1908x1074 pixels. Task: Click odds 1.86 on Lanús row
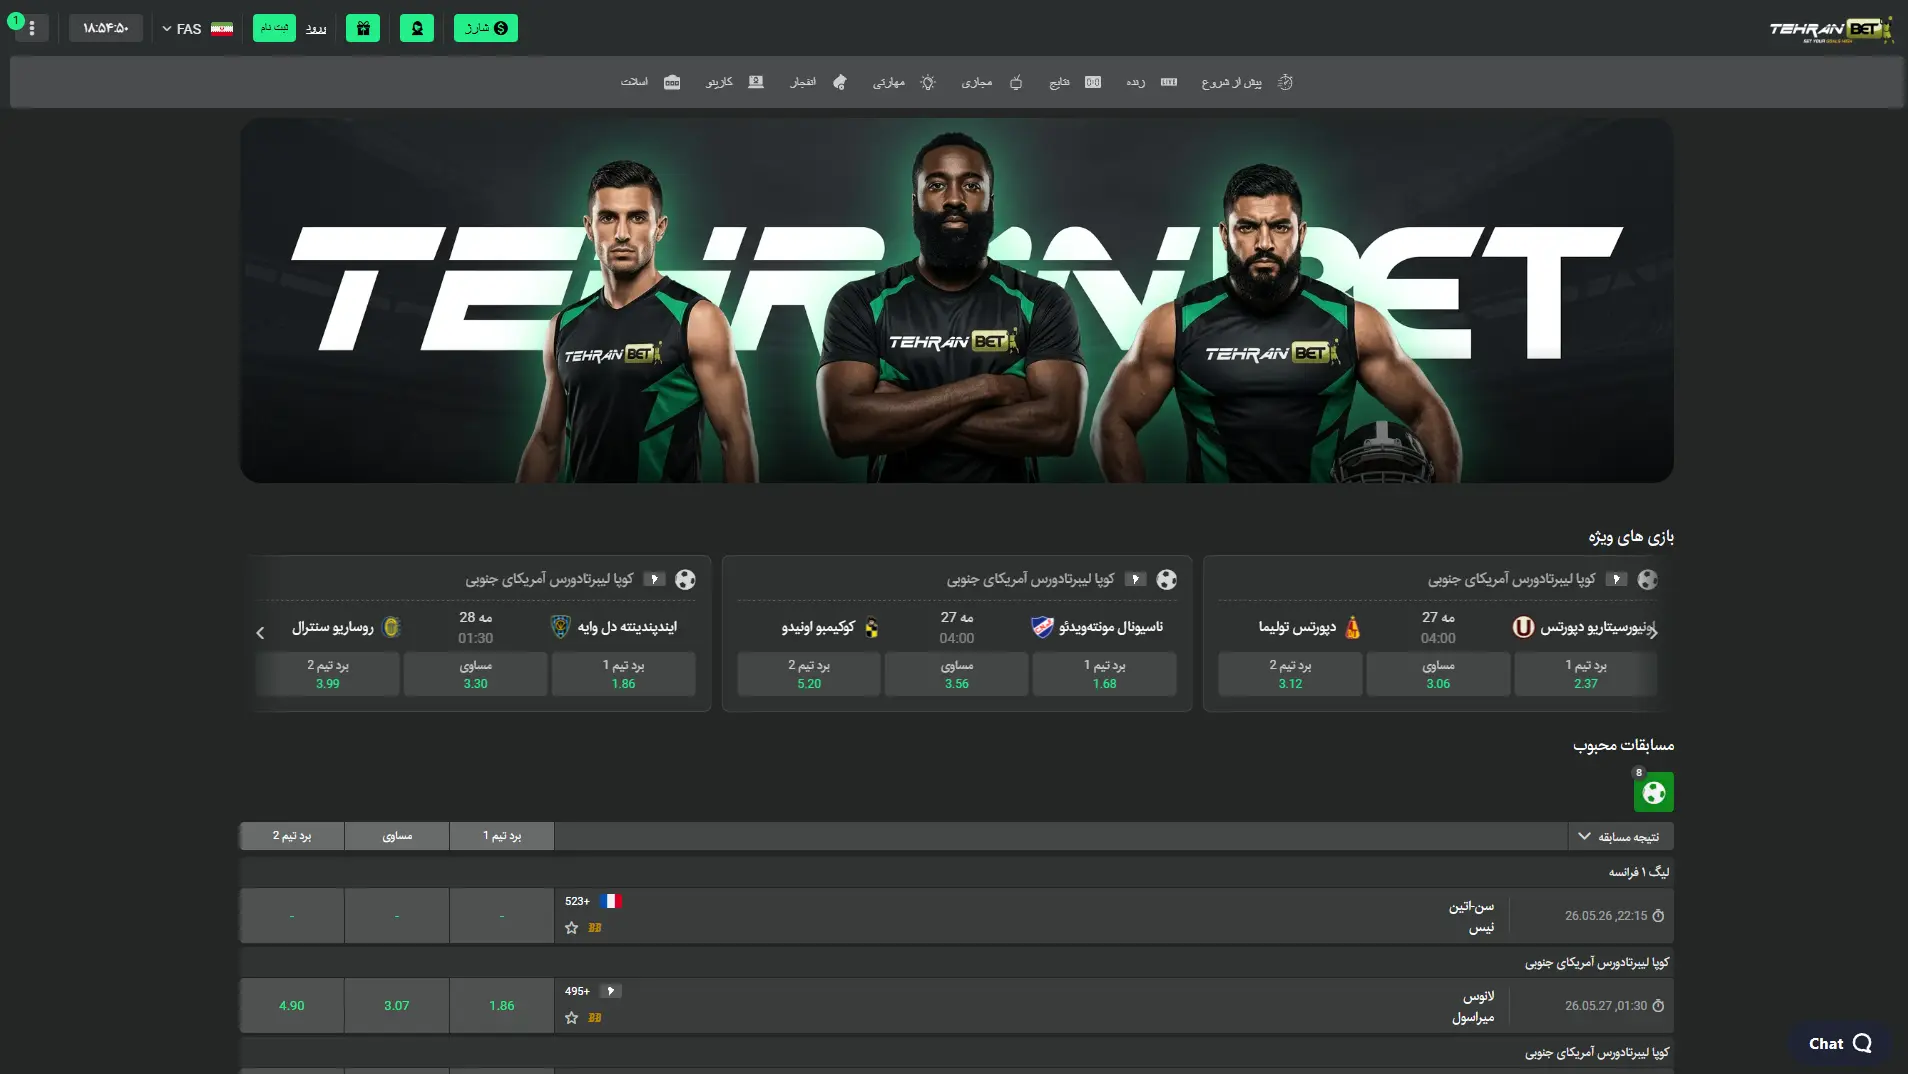pyautogui.click(x=502, y=1005)
